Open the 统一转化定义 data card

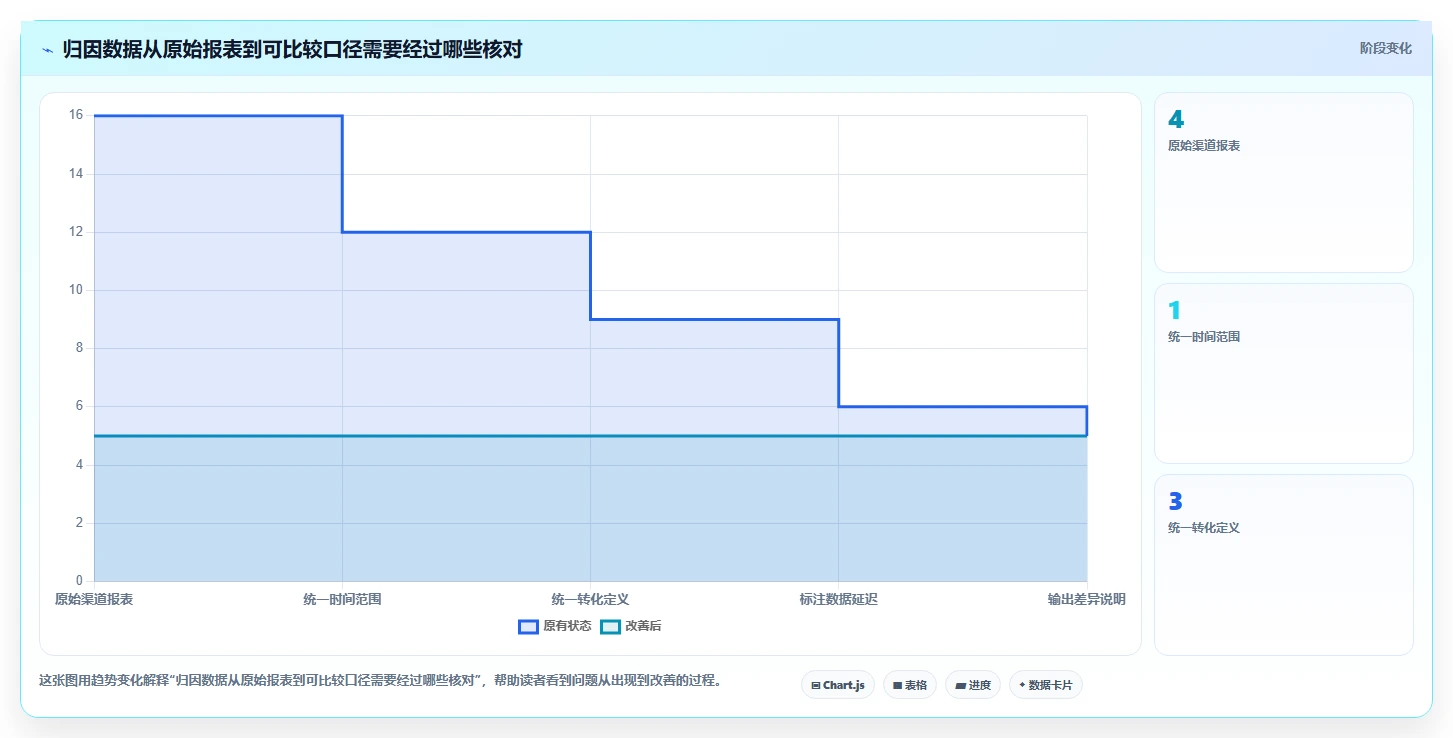click(1284, 564)
